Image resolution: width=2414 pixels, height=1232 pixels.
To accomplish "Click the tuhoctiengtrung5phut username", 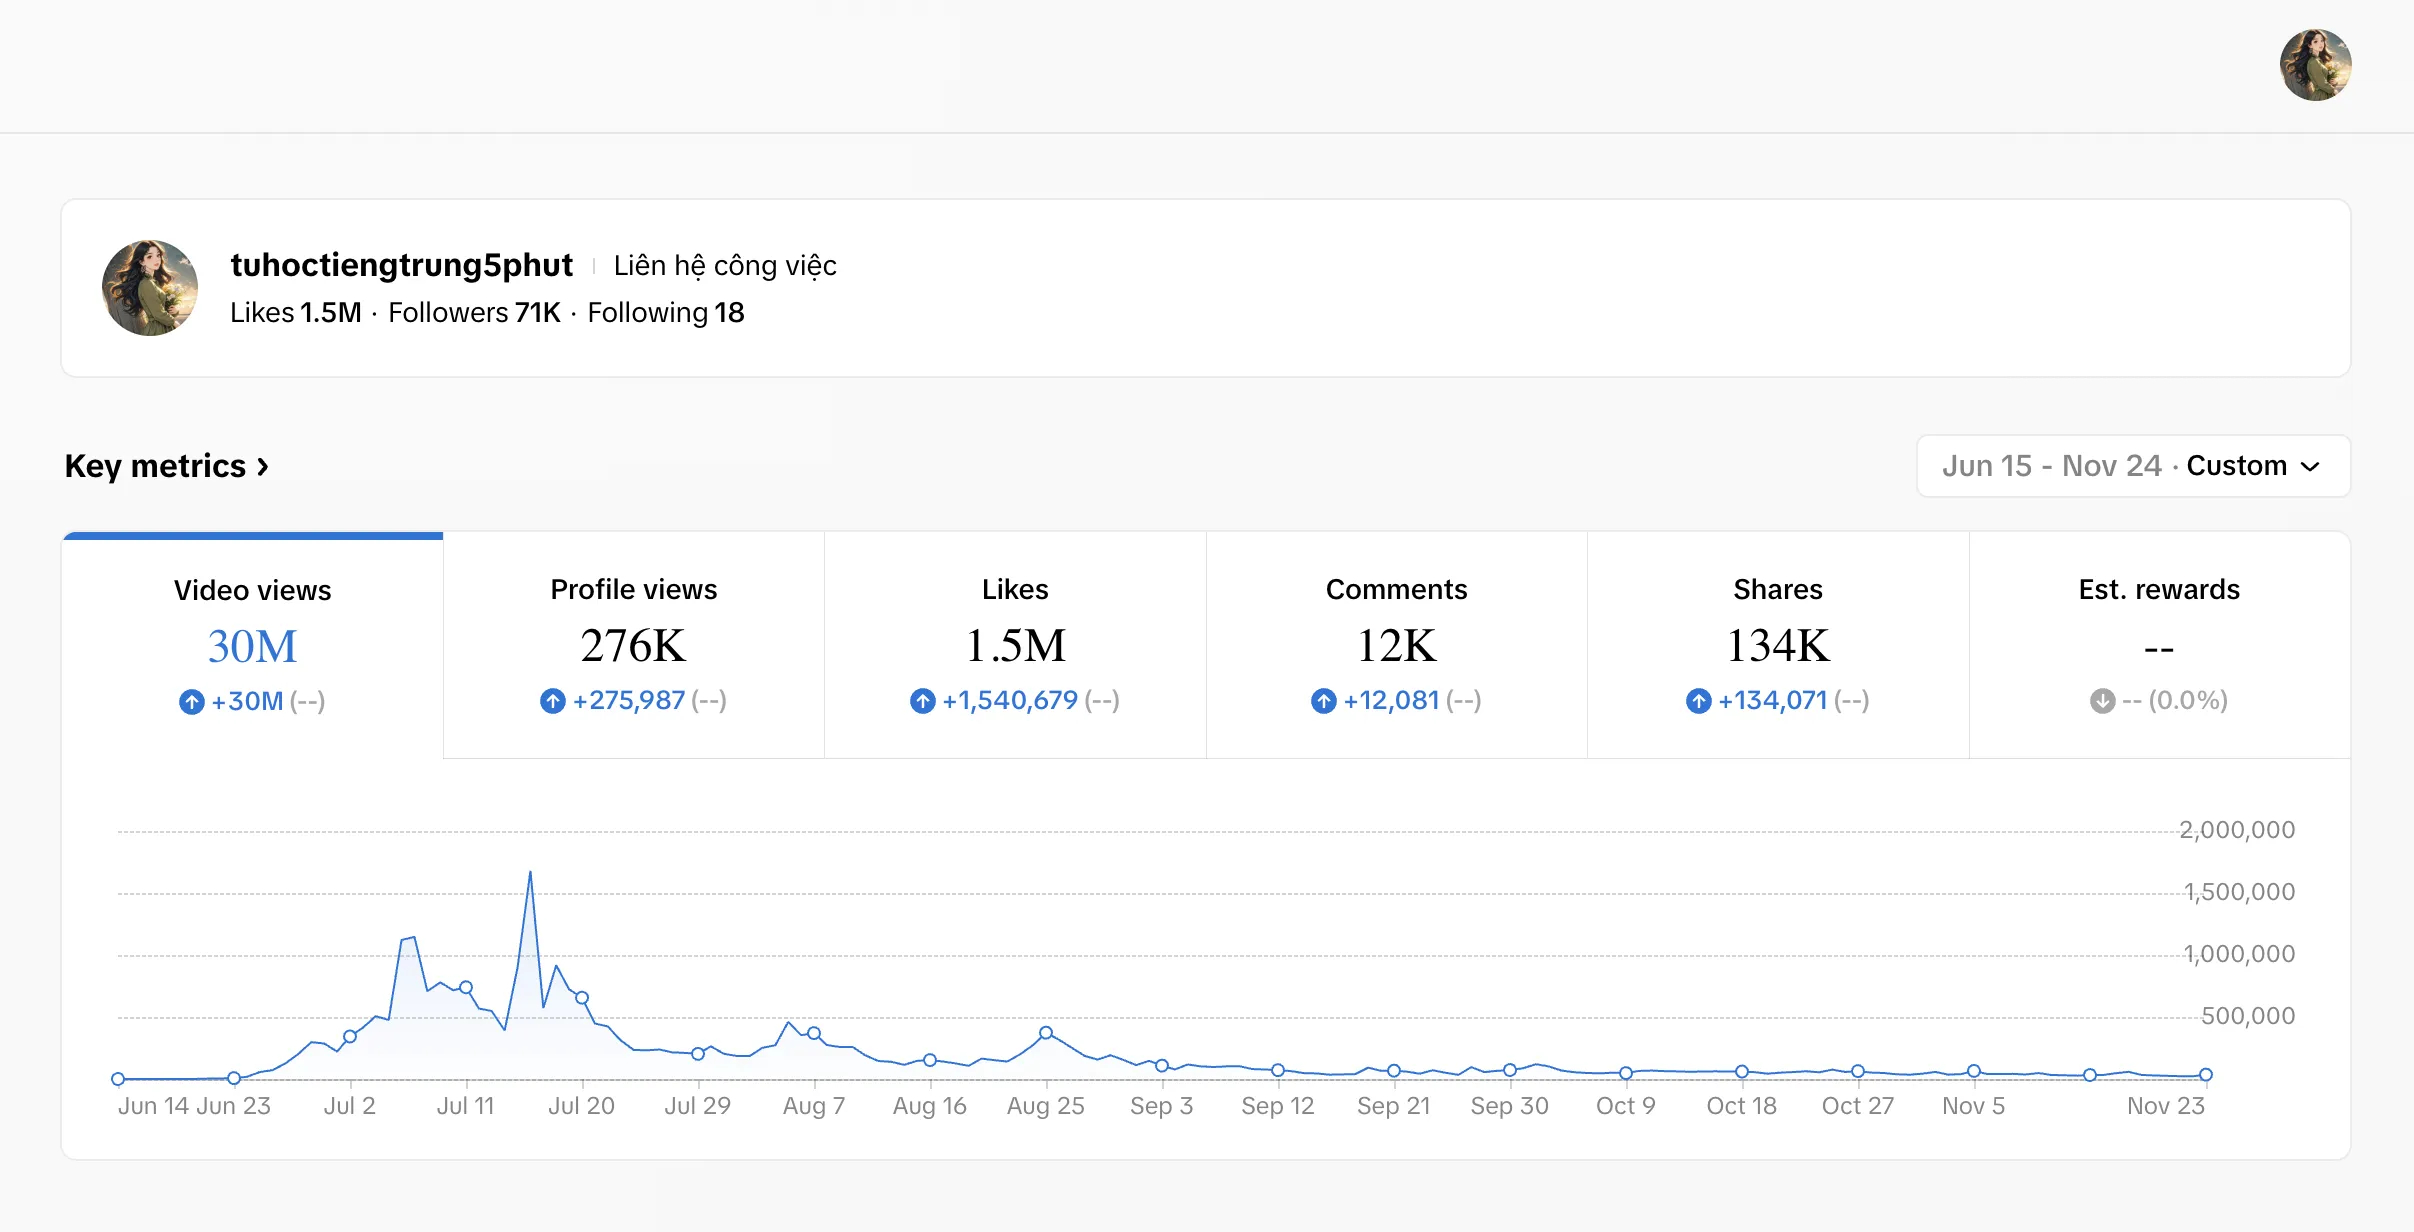I will [x=401, y=265].
